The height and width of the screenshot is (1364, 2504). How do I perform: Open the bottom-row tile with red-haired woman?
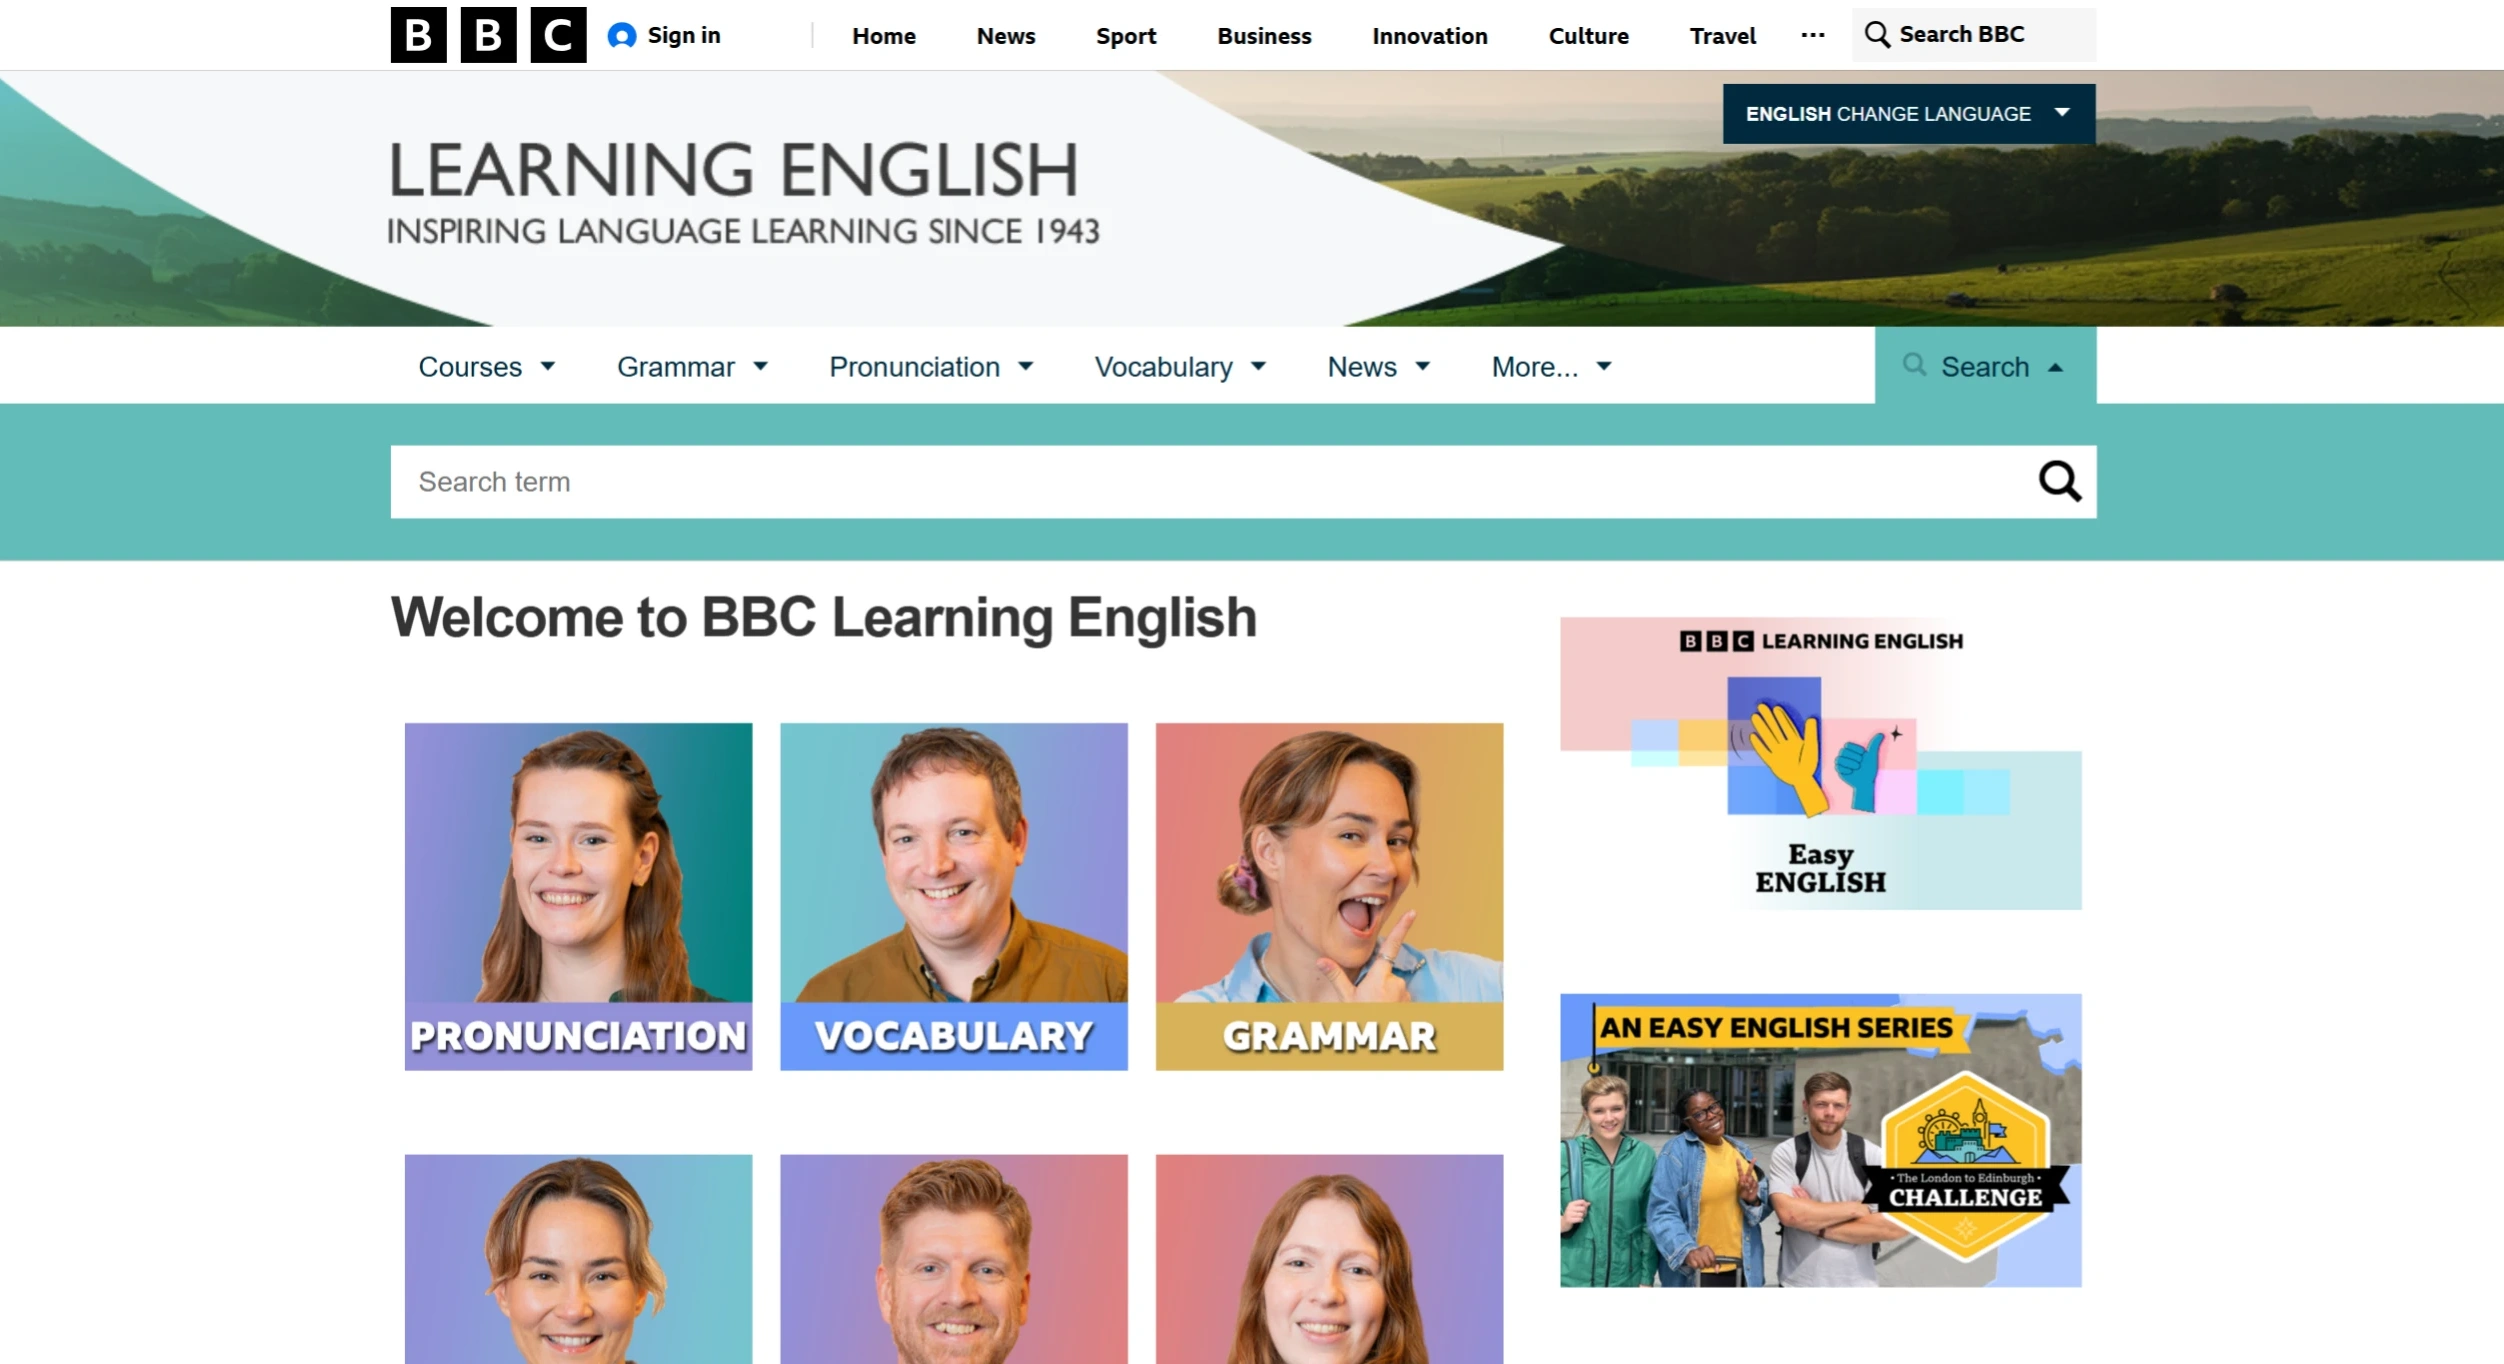pos(1329,1259)
